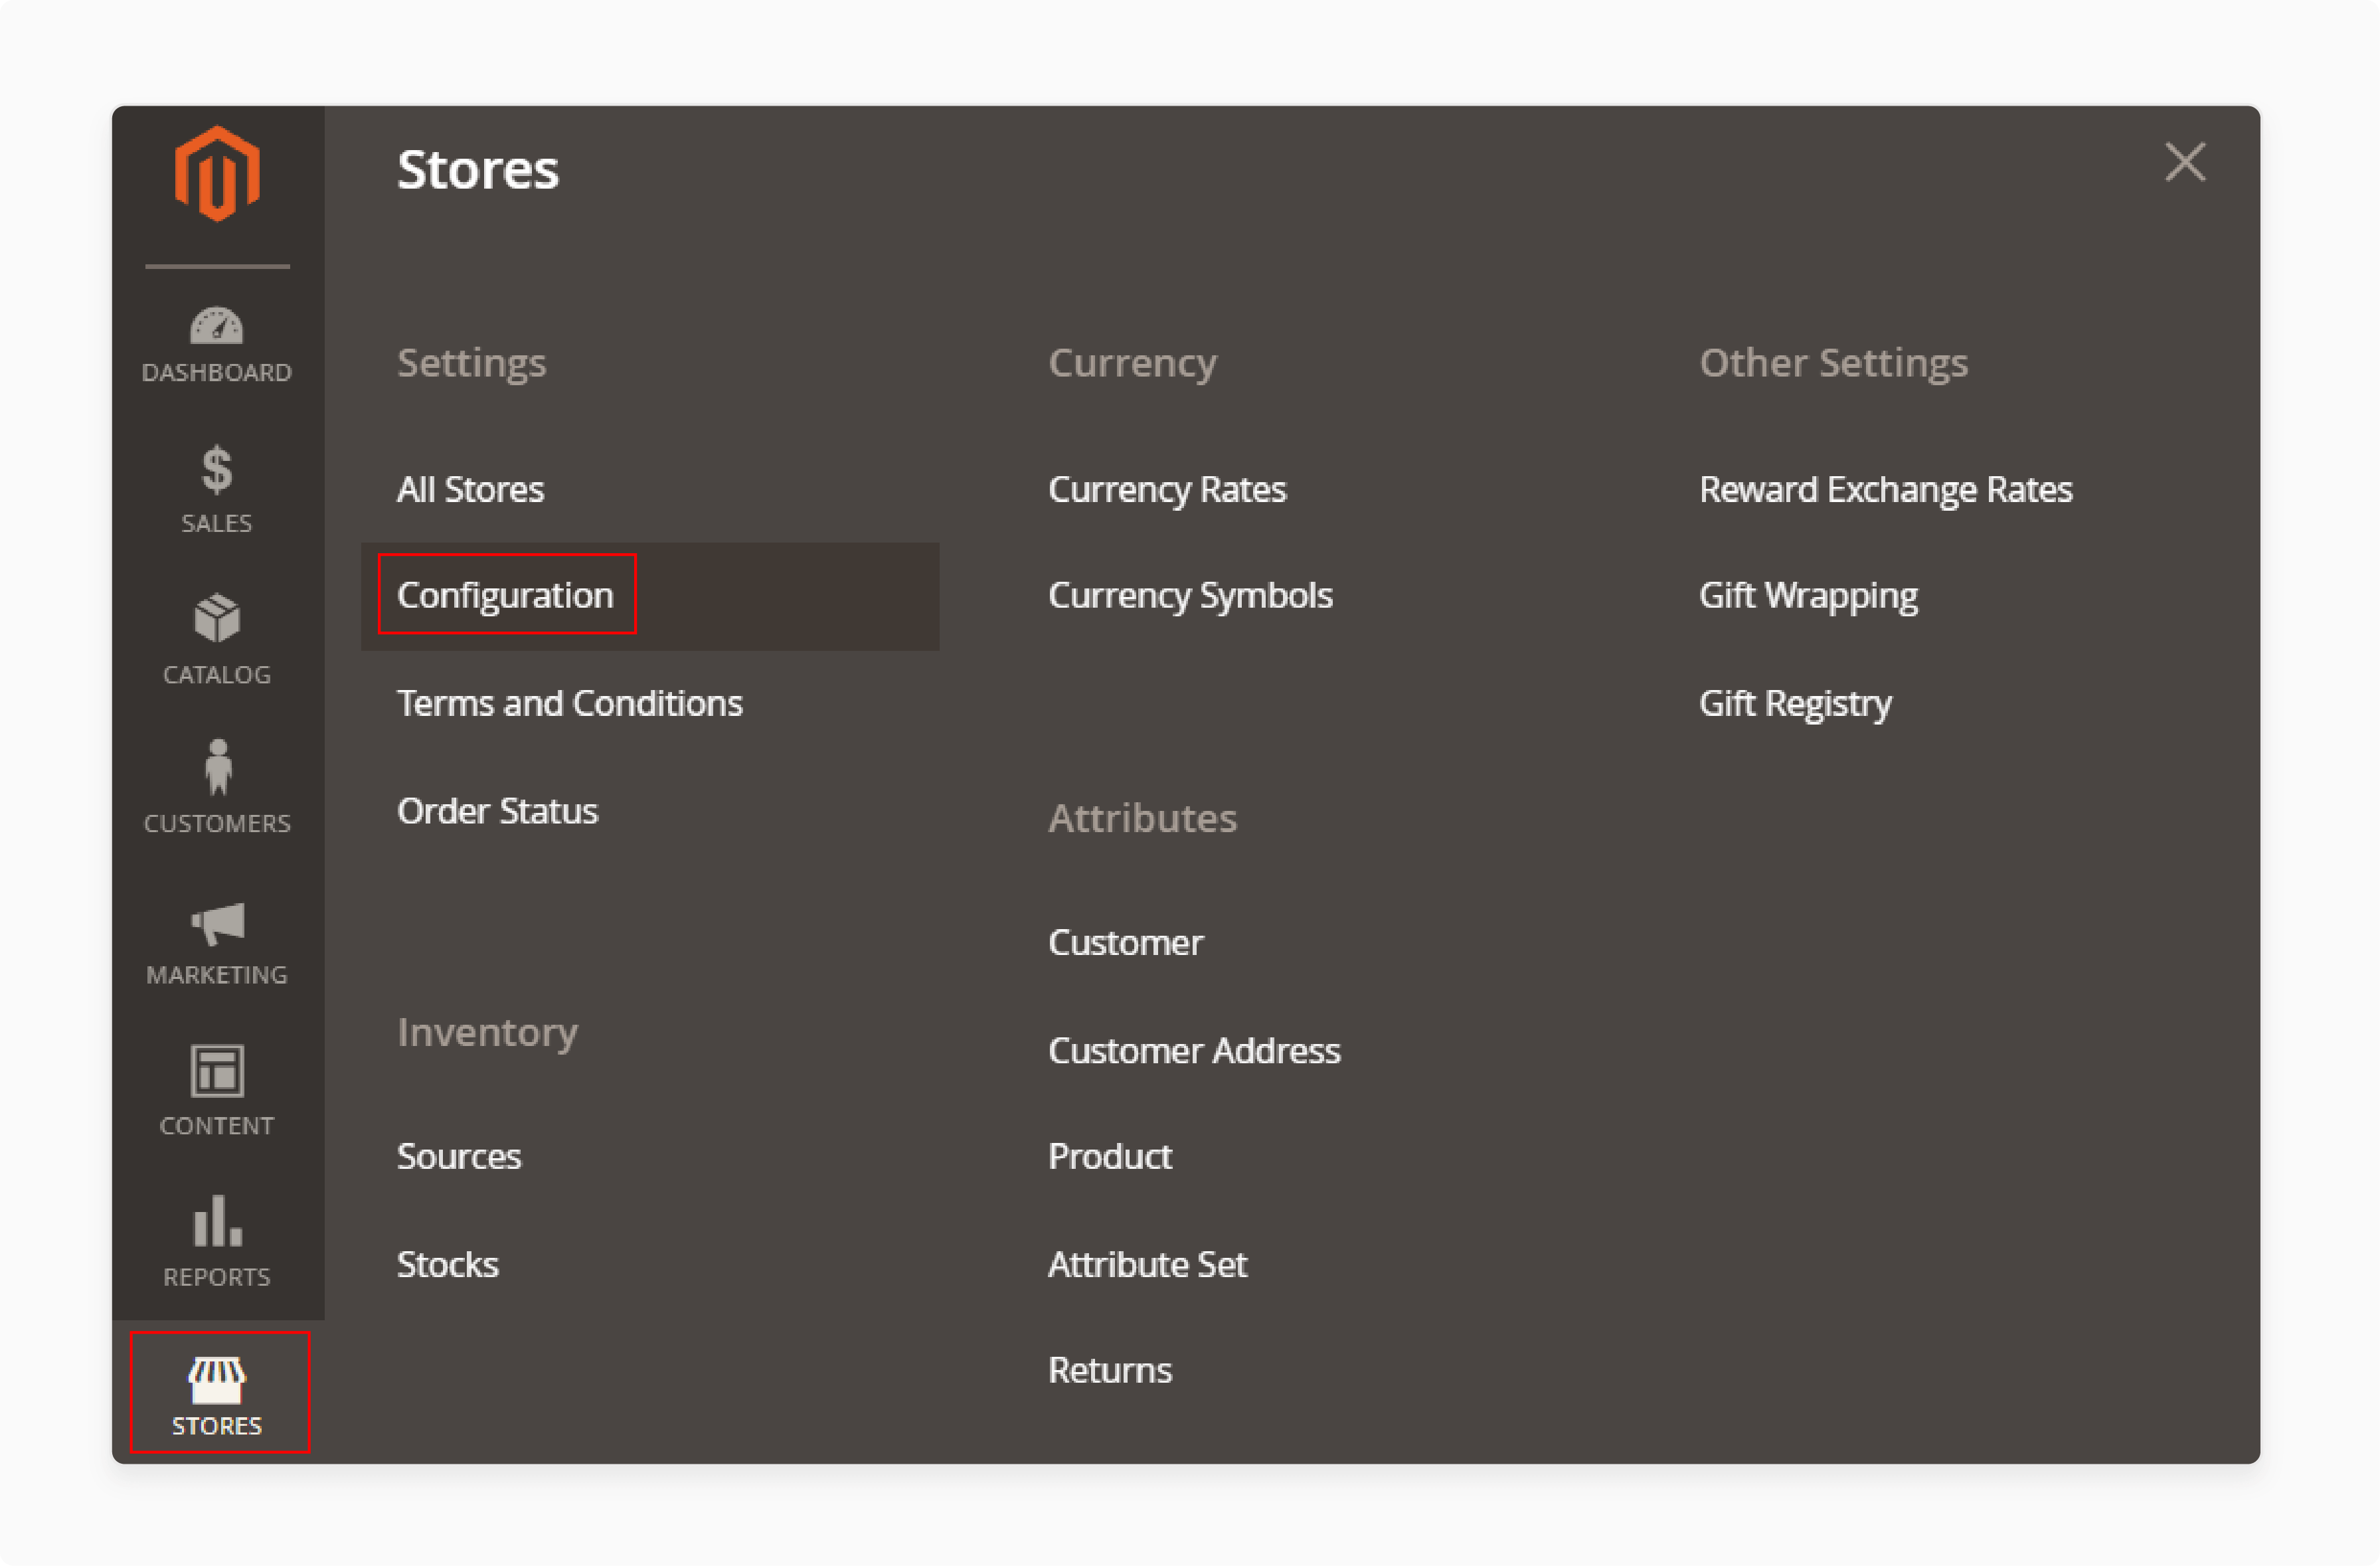This screenshot has width=2380, height=1566.
Task: Open Configuration under Settings
Action: click(x=505, y=596)
